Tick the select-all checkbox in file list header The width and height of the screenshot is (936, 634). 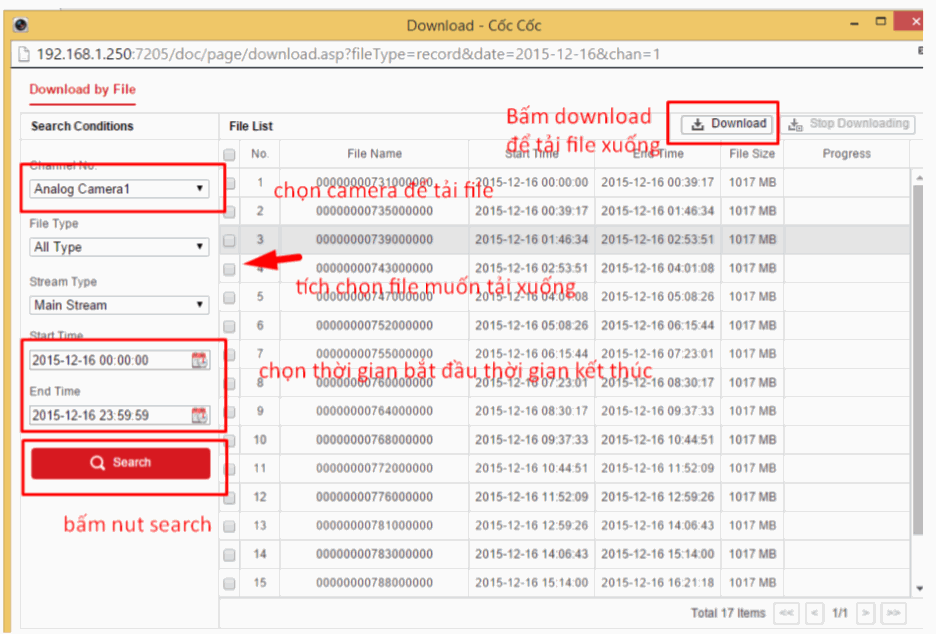[229, 155]
